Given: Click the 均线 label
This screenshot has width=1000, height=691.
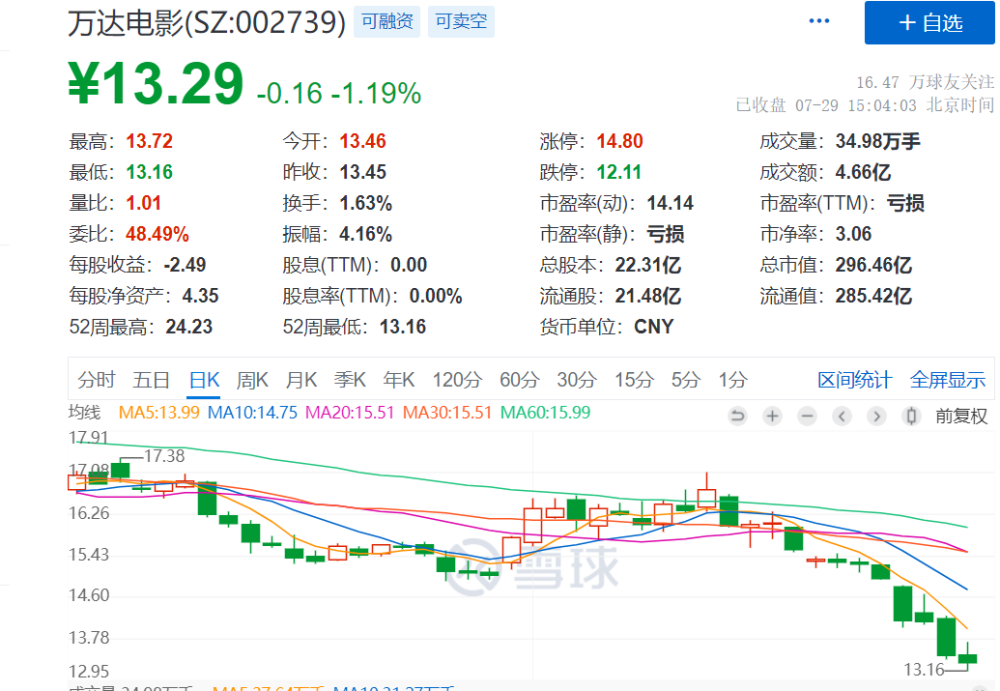Looking at the screenshot, I should (x=84, y=413).
